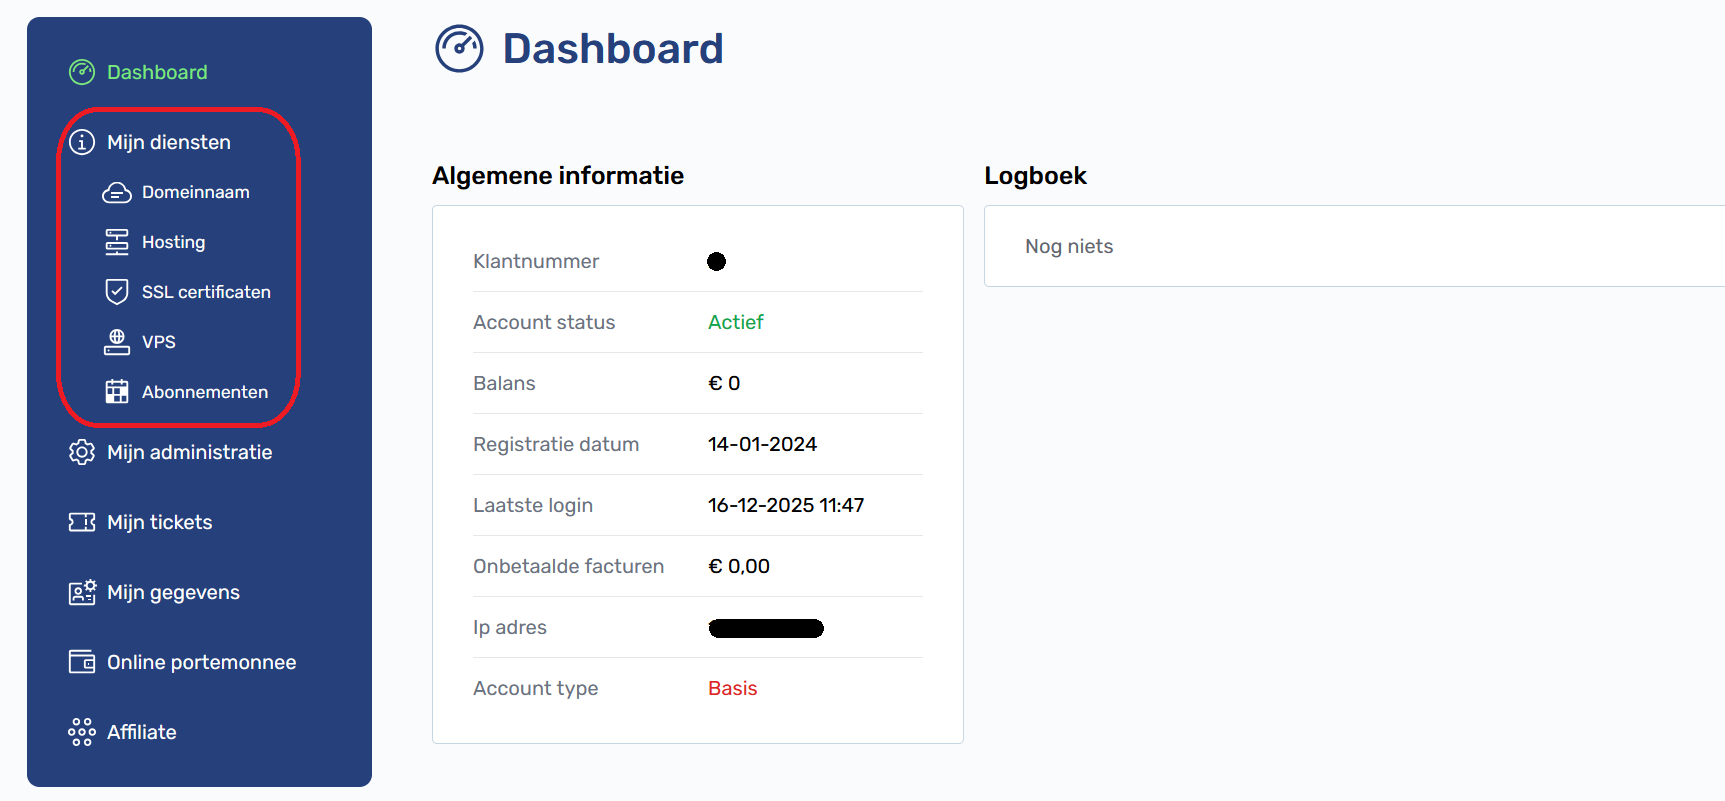Open Mijn administratie from the sidebar
Screen dimensions: 1725x801
pyautogui.click(x=190, y=452)
